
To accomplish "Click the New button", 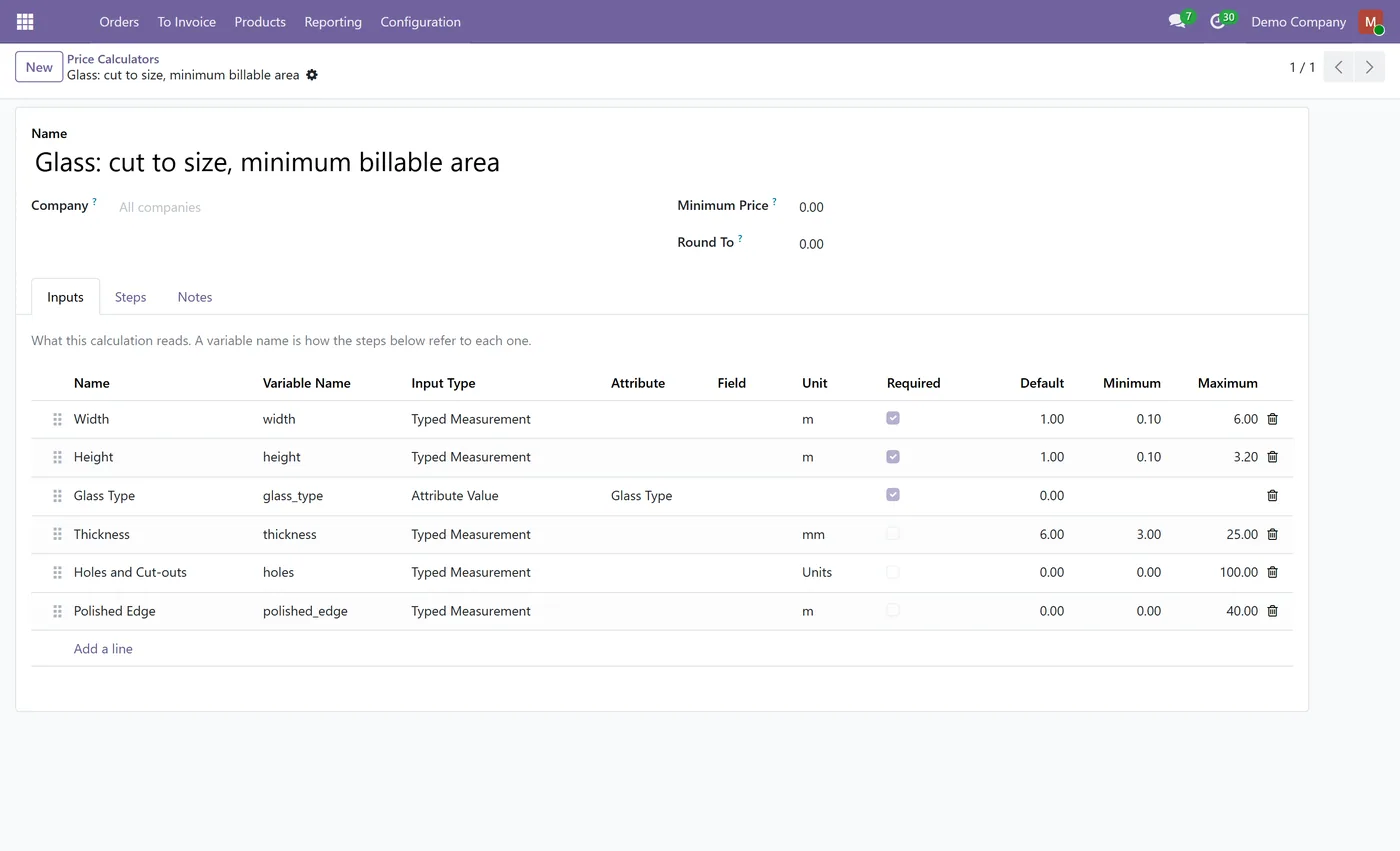I will point(39,67).
